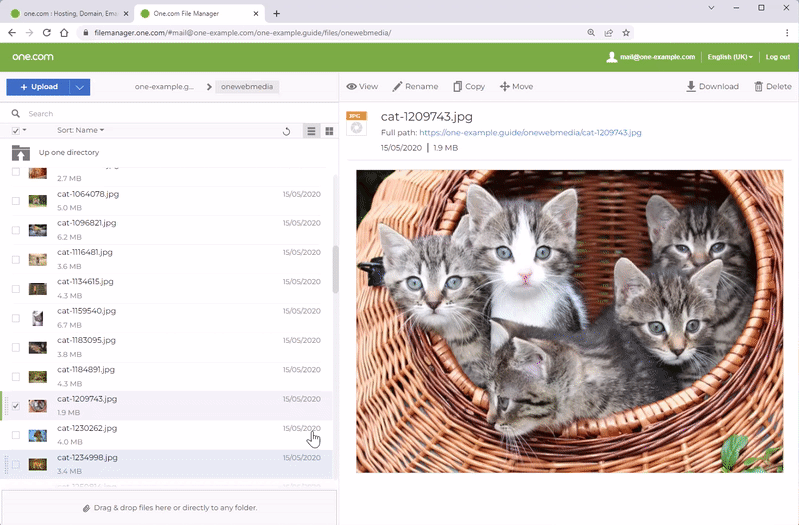The height and width of the screenshot is (525, 799).
Task: Click the Copy file icon
Action: [458, 87]
